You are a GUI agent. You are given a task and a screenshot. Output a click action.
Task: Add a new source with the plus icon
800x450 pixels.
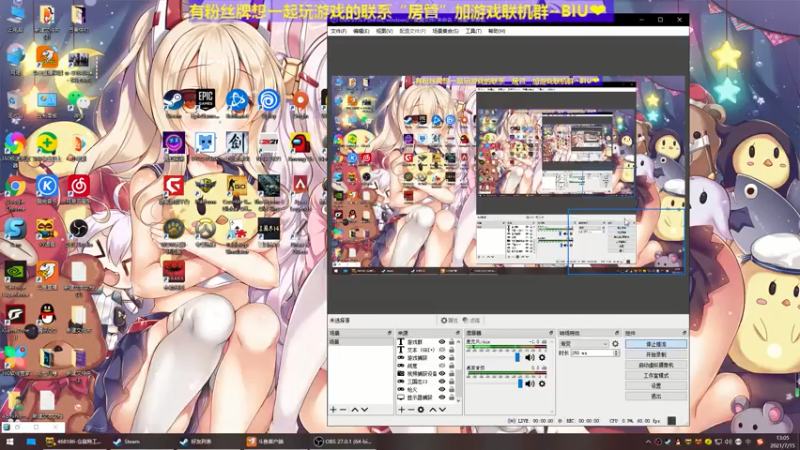pos(402,410)
